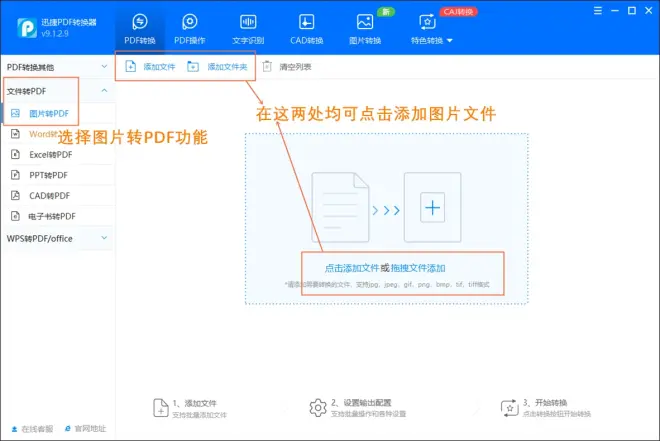Select CAD转PDF in sidebar

point(58,196)
